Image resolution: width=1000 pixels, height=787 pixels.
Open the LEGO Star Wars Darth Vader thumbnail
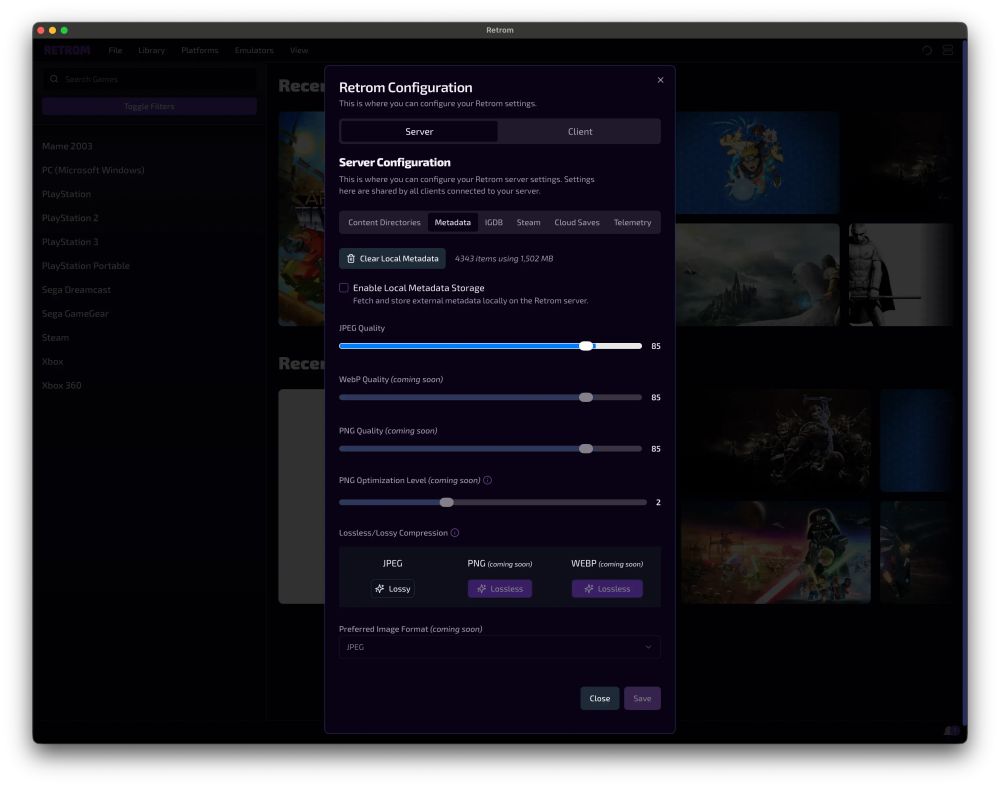(776, 552)
